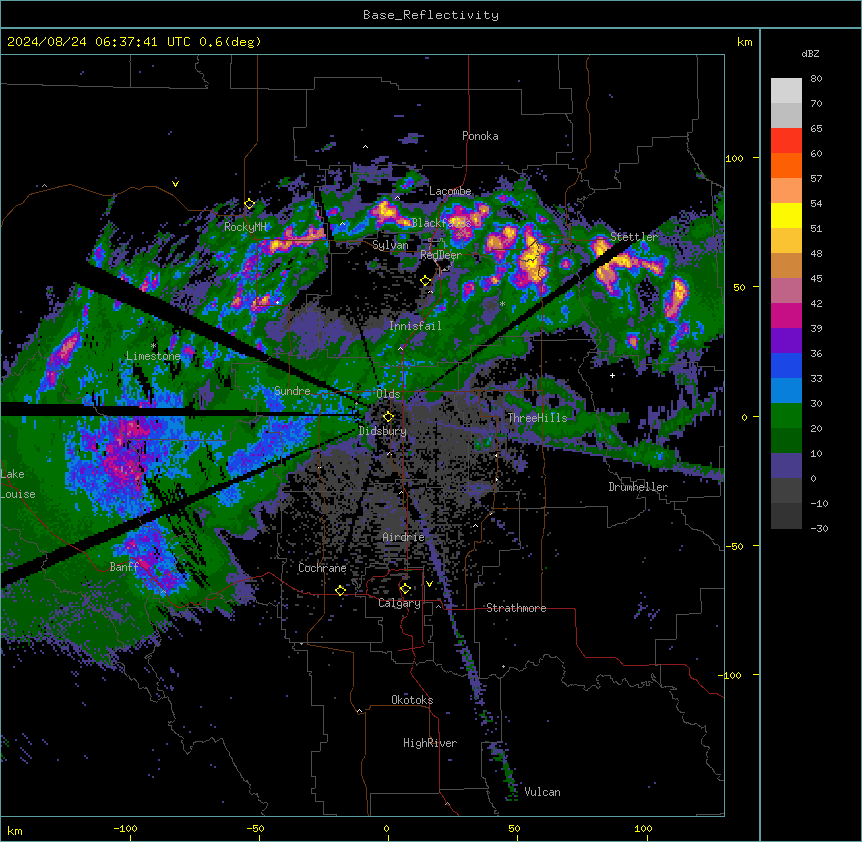Select the orange 57-60 dBZ legend swatch
This screenshot has height=842, width=862.
786,165
